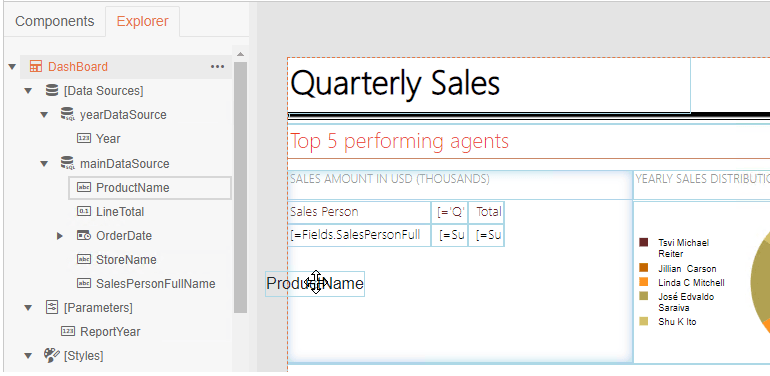The width and height of the screenshot is (770, 376).
Task: Collapse the Parameters node
Action: coord(28,308)
